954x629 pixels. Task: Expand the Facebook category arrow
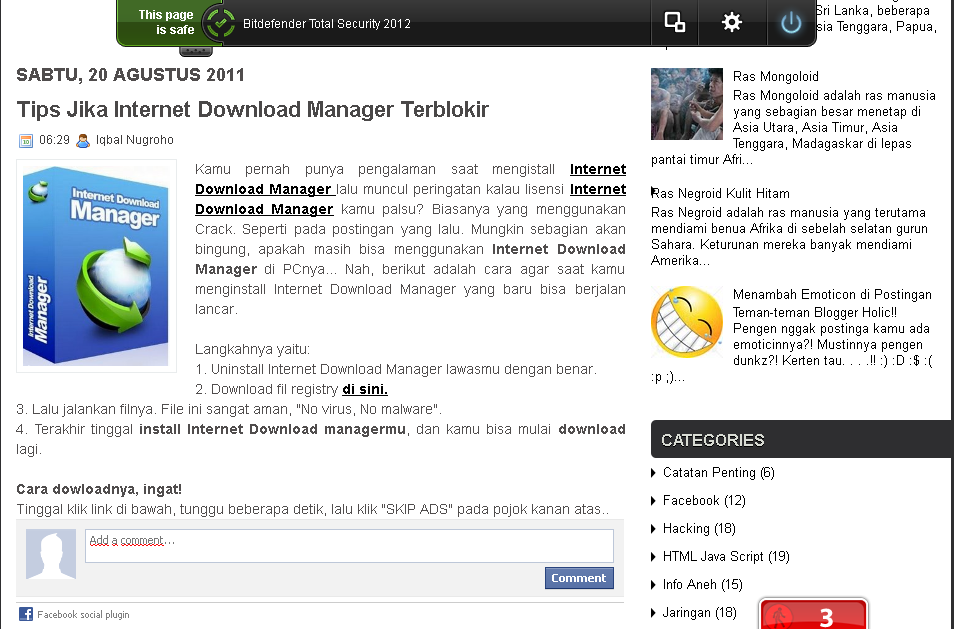pyautogui.click(x=653, y=501)
